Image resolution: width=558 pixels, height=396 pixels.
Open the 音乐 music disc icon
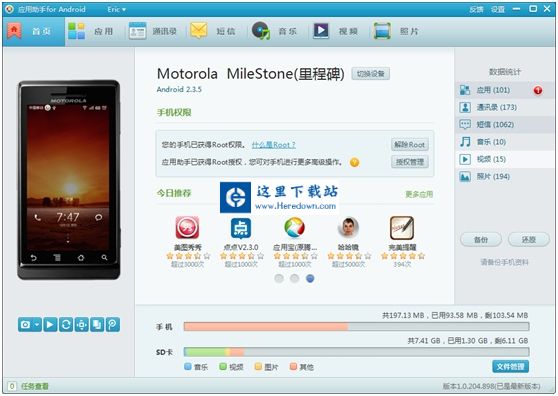(261, 31)
